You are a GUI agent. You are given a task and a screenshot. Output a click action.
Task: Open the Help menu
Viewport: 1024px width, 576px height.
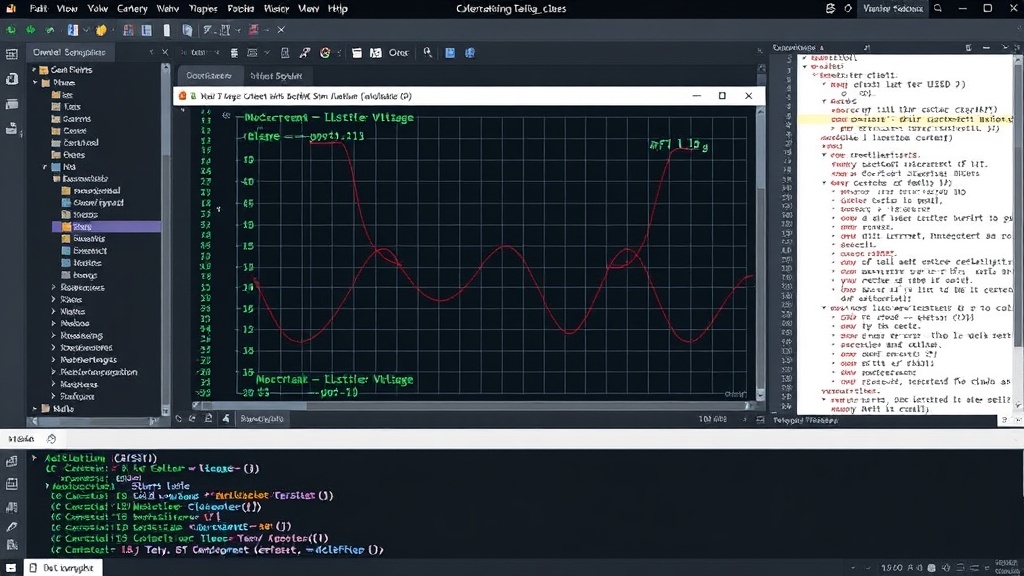(x=337, y=8)
